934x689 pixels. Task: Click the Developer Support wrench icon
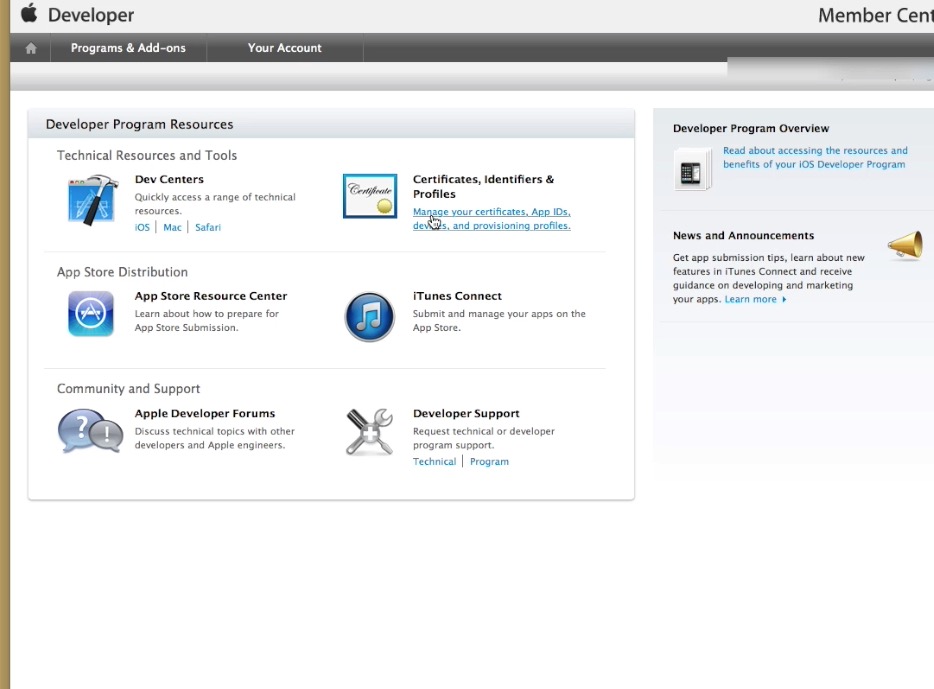pyautogui.click(x=369, y=430)
